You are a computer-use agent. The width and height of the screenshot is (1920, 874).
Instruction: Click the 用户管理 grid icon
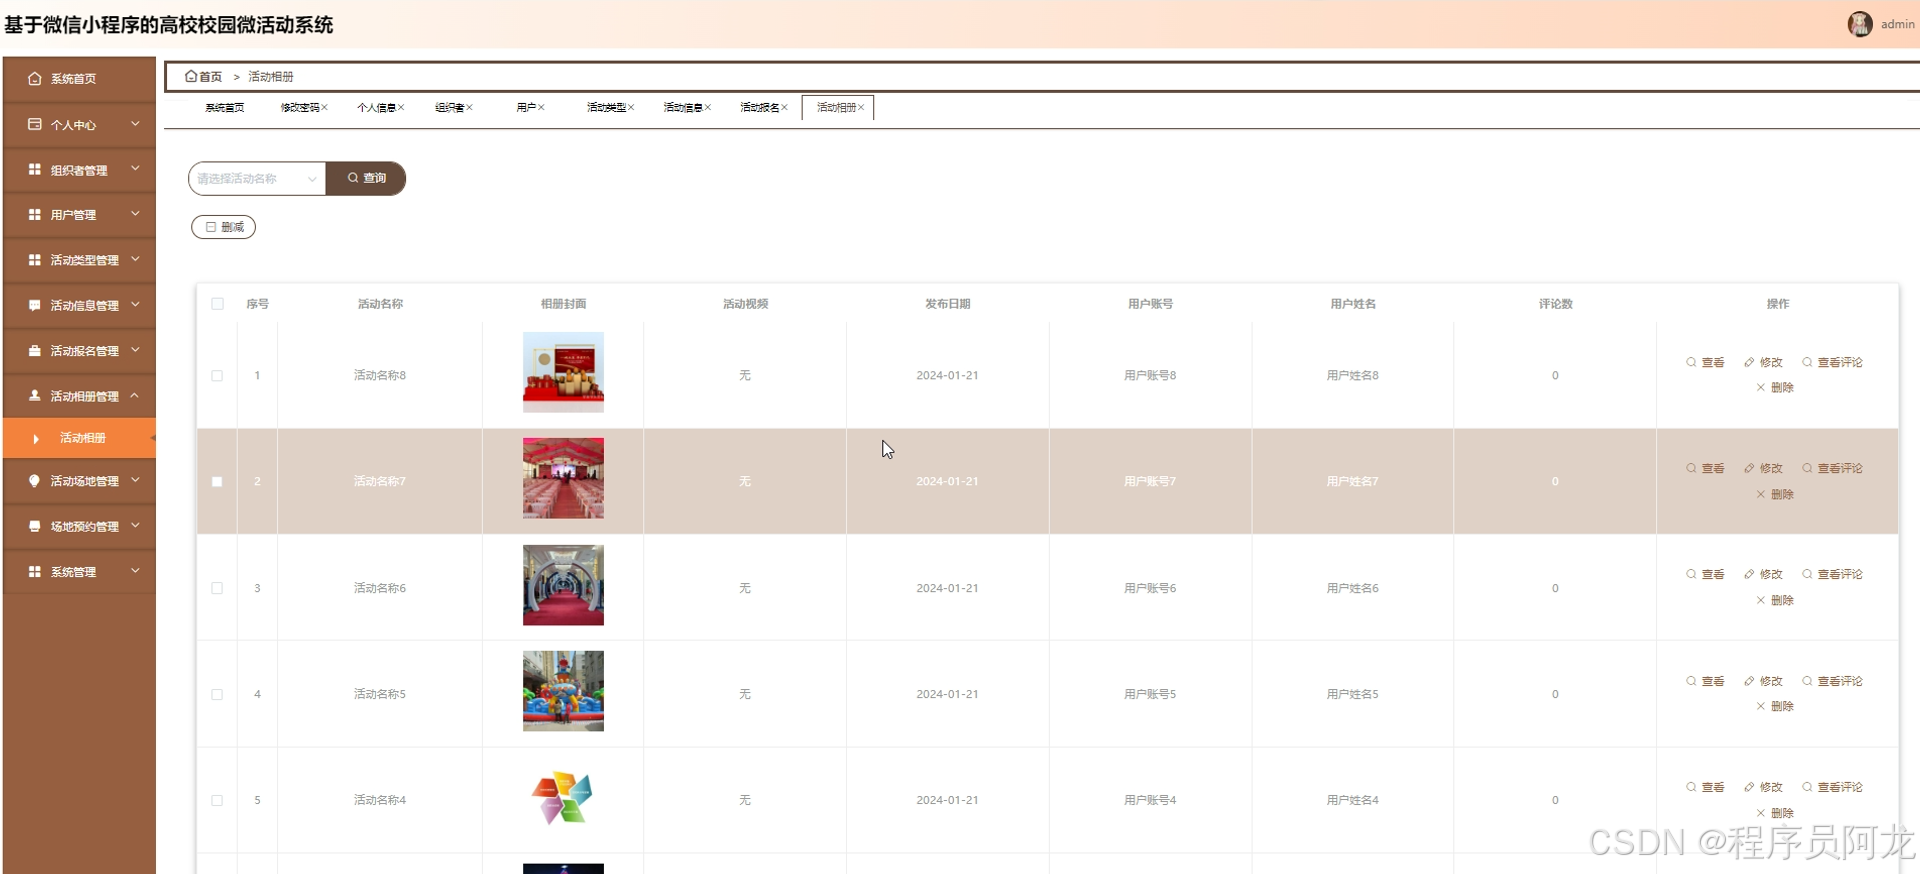(x=35, y=214)
